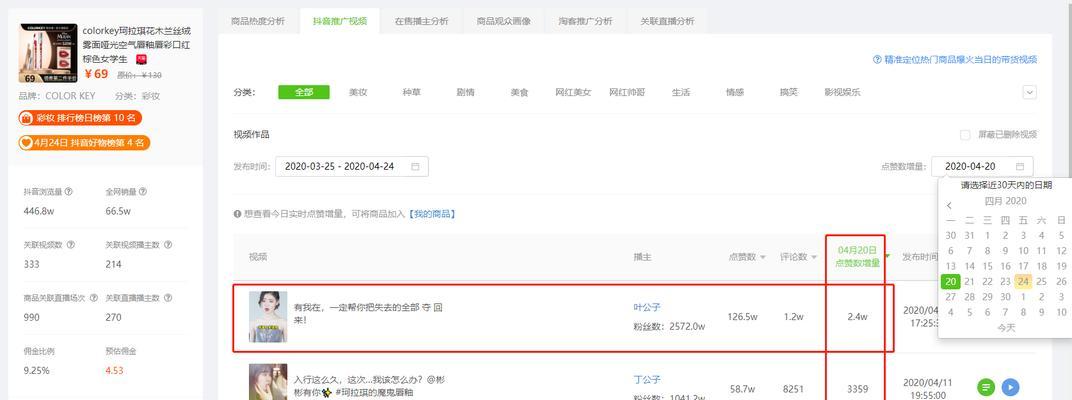This screenshot has width=1072, height=400.
Task: Open 商品观众画像 tab
Action: (x=503, y=21)
